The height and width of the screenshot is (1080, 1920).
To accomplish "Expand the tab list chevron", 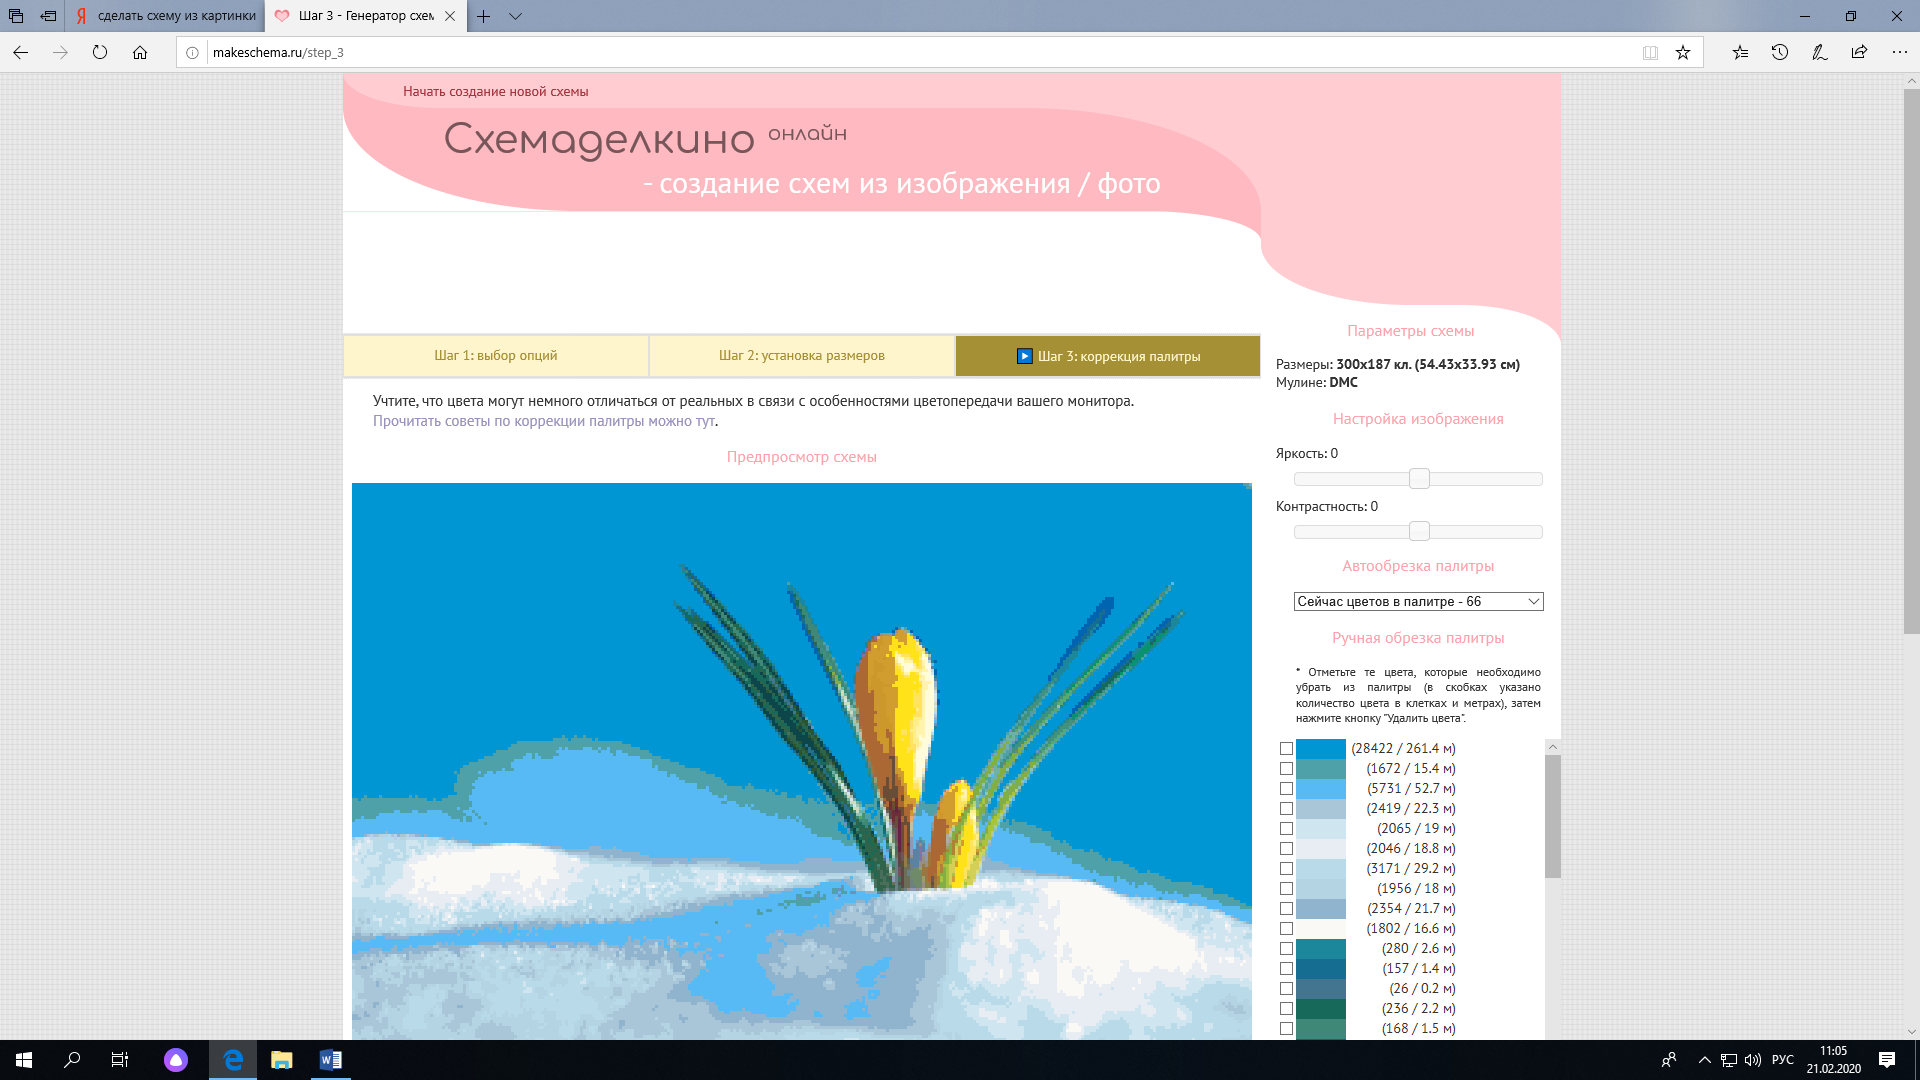I will 515,16.
